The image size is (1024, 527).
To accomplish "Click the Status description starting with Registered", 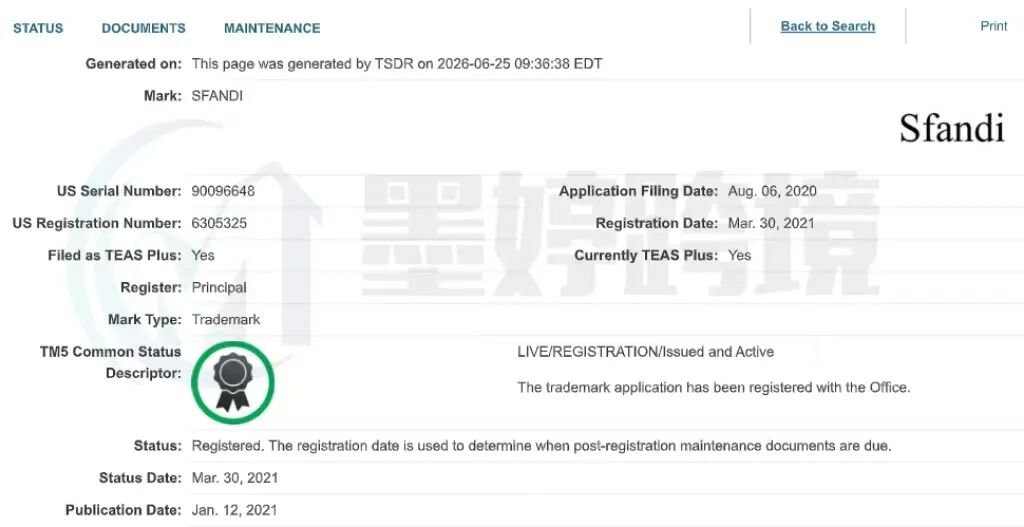I will click(x=541, y=446).
